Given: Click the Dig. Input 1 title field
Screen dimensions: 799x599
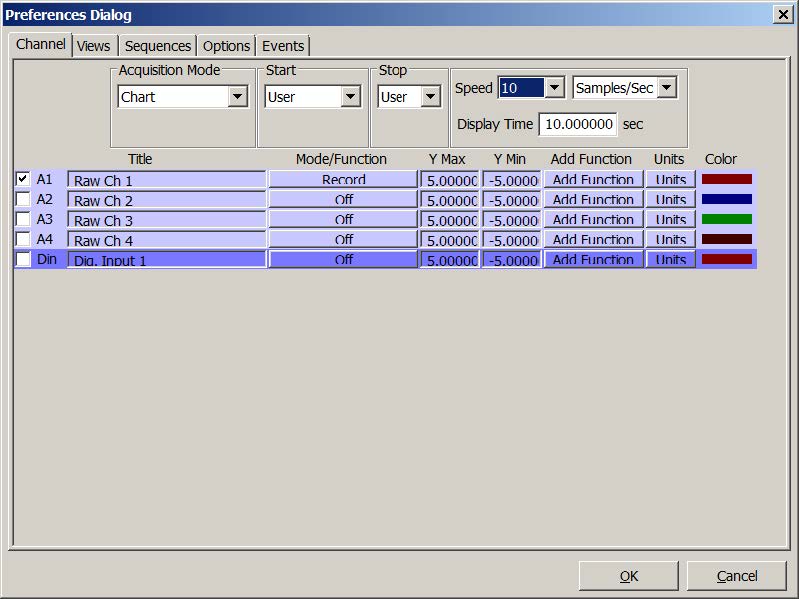Looking at the screenshot, I should tap(167, 259).
